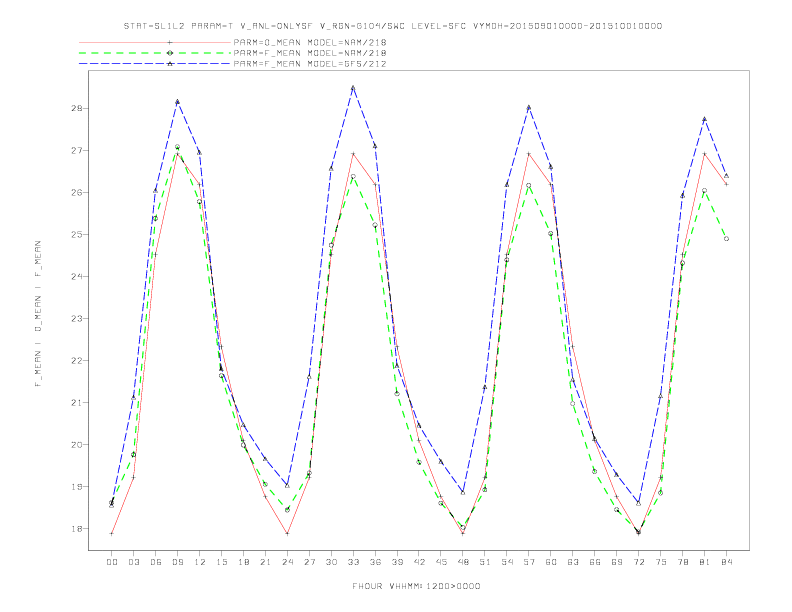Select legend entry PARM=F_MEAN MODEL=GFS/212
Image resolution: width=792 pixels, height=612 pixels.
[310, 64]
